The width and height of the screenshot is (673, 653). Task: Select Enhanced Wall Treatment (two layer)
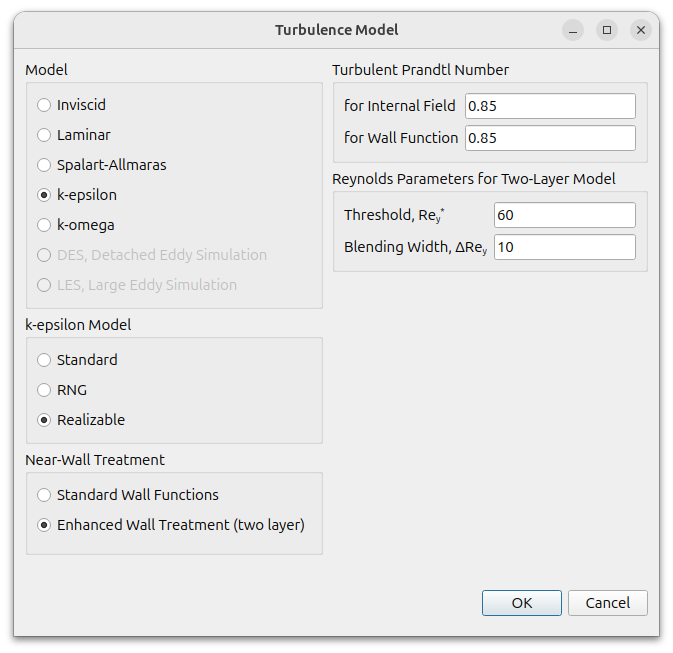pos(171,525)
